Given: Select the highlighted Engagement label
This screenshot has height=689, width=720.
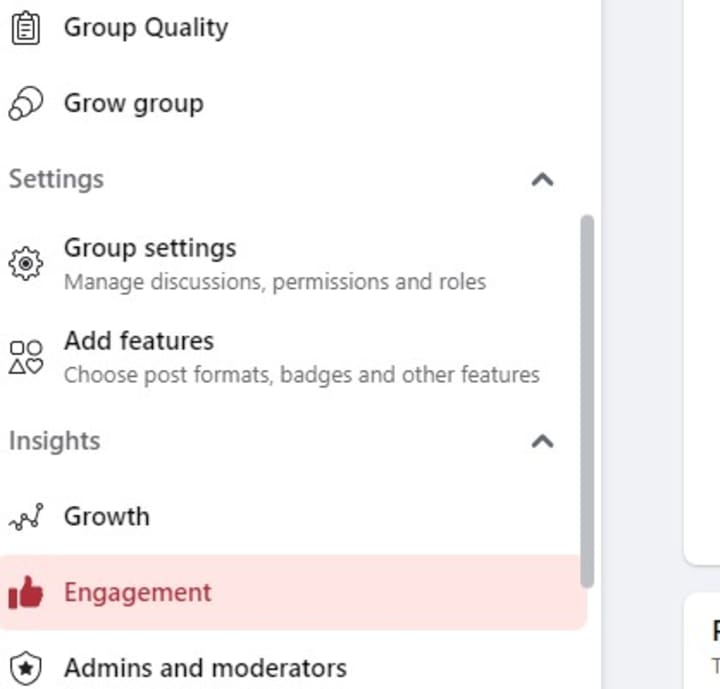Looking at the screenshot, I should 138,593.
